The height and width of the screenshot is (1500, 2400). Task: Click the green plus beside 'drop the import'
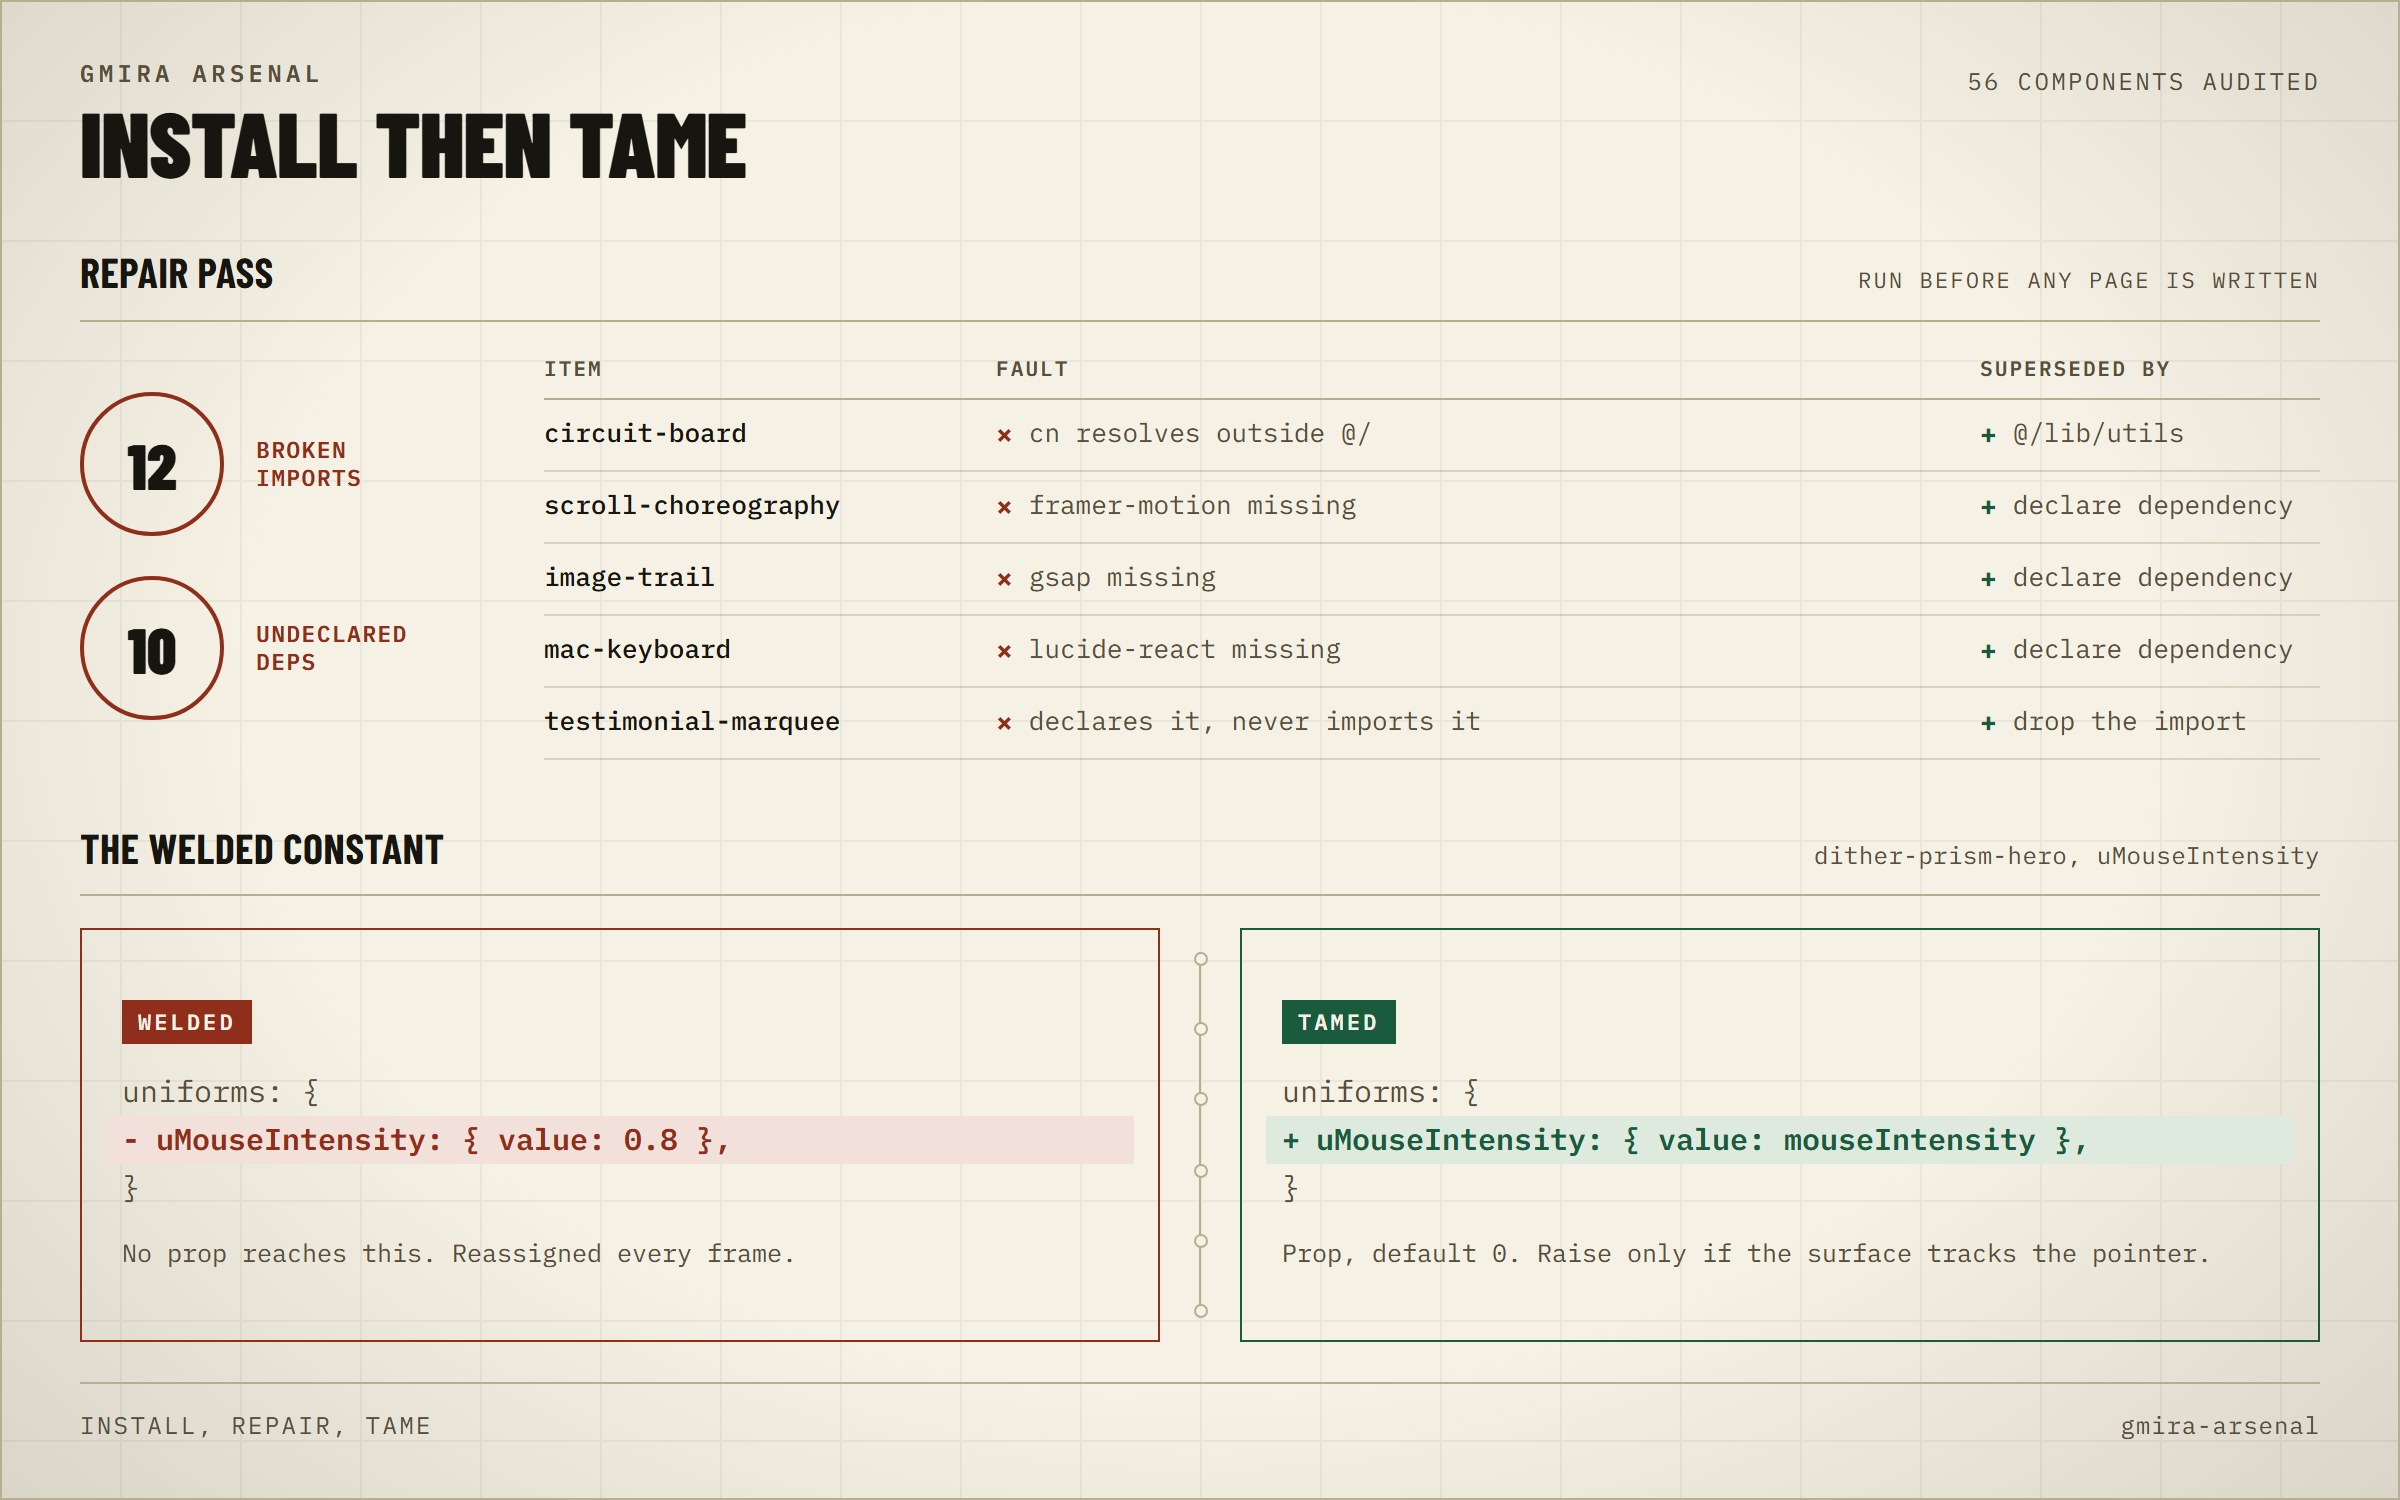pos(1988,723)
